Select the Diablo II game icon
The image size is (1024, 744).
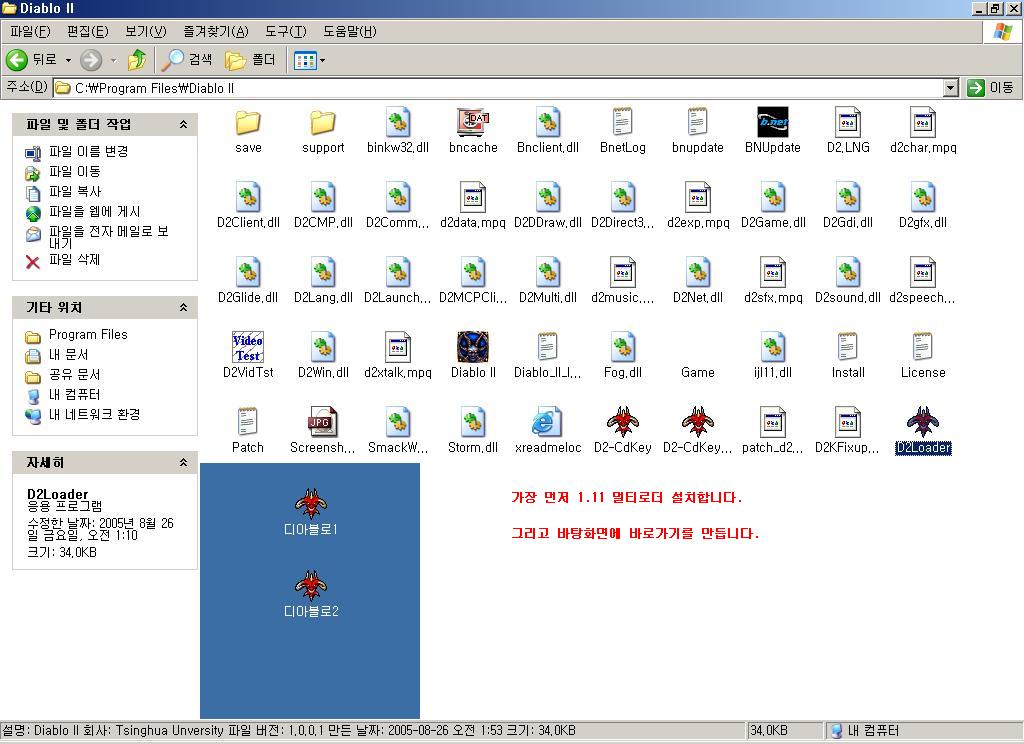point(473,348)
